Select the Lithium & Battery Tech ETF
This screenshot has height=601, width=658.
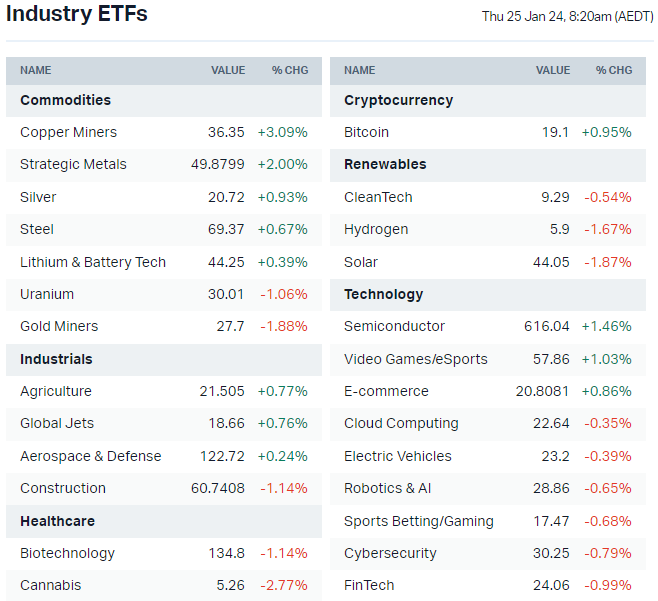coord(93,262)
